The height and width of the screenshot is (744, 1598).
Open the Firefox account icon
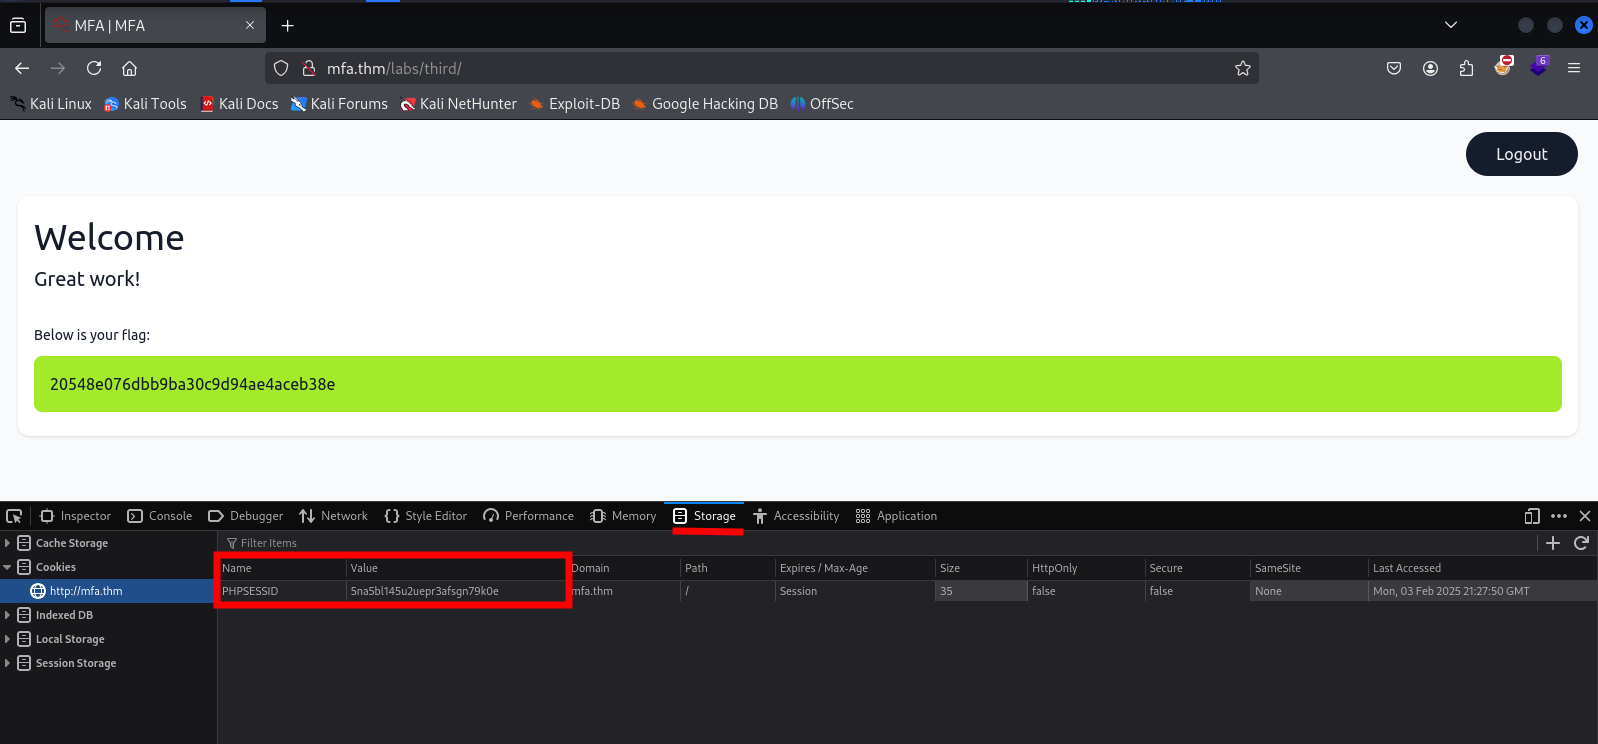coord(1430,68)
